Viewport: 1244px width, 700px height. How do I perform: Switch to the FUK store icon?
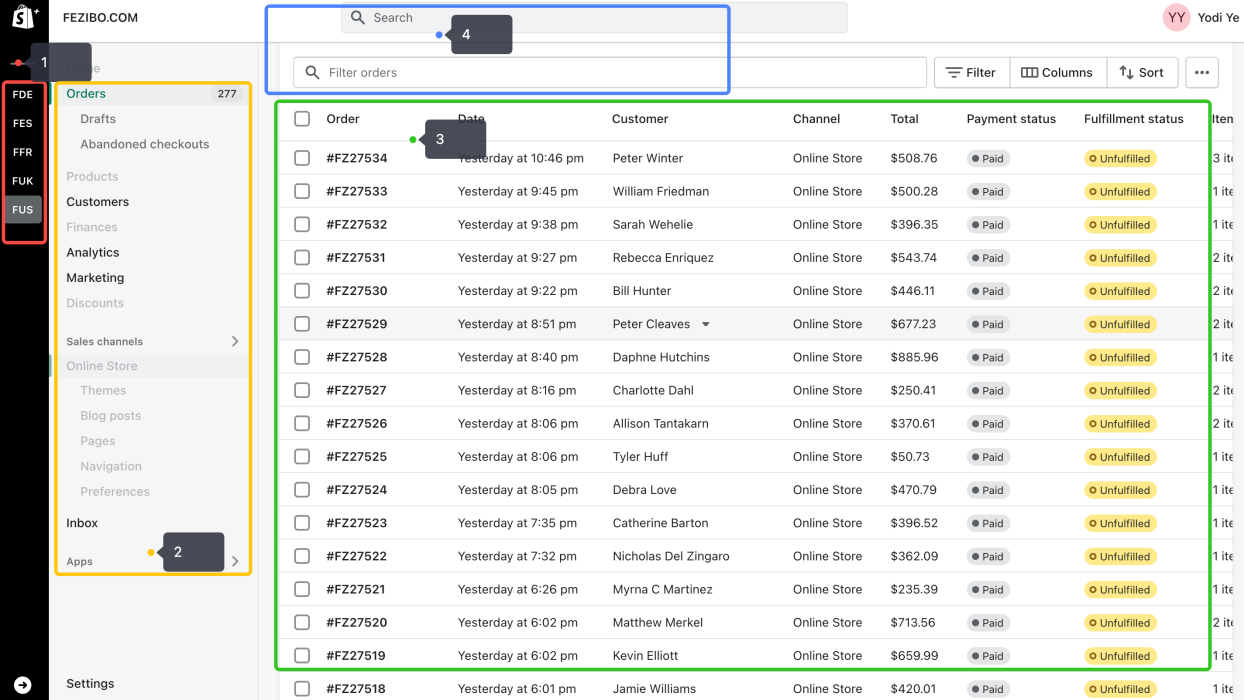[23, 181]
